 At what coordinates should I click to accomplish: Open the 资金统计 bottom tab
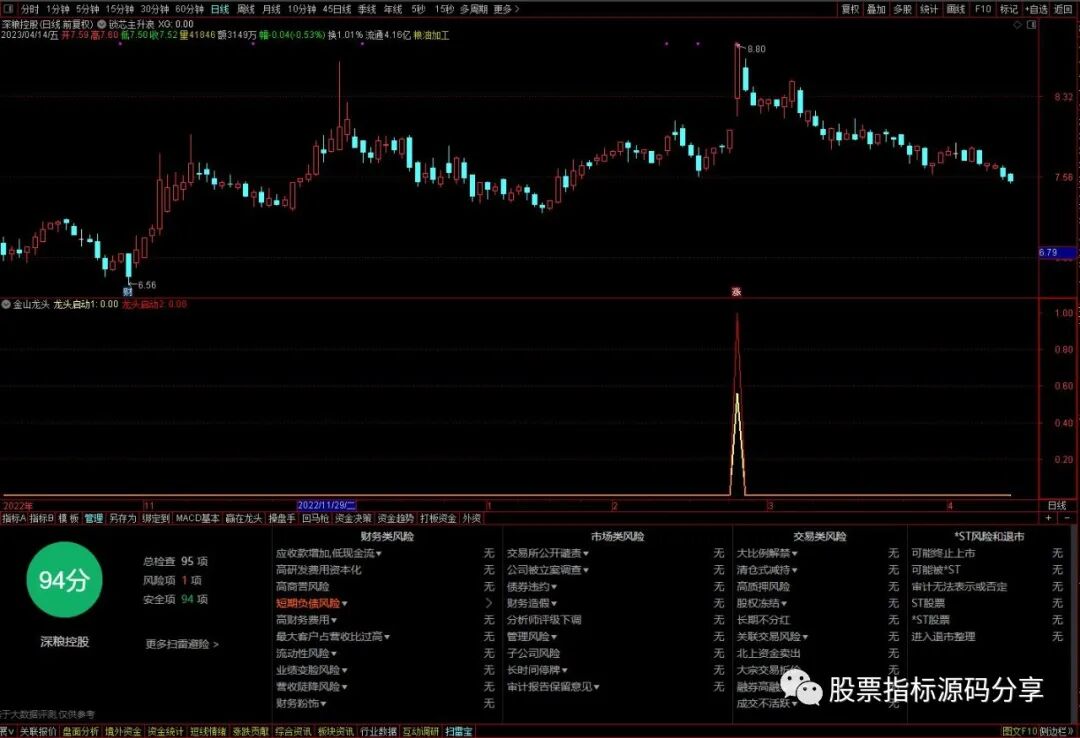click(165, 732)
